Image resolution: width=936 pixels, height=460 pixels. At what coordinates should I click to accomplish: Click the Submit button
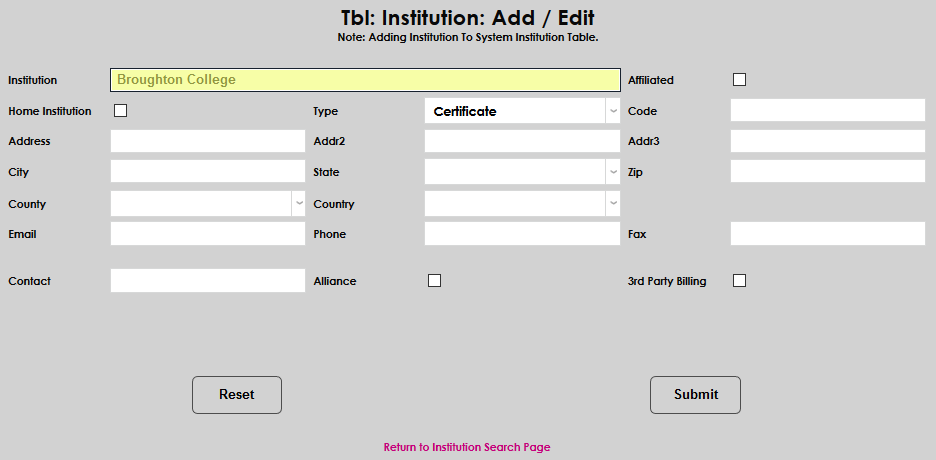(695, 395)
